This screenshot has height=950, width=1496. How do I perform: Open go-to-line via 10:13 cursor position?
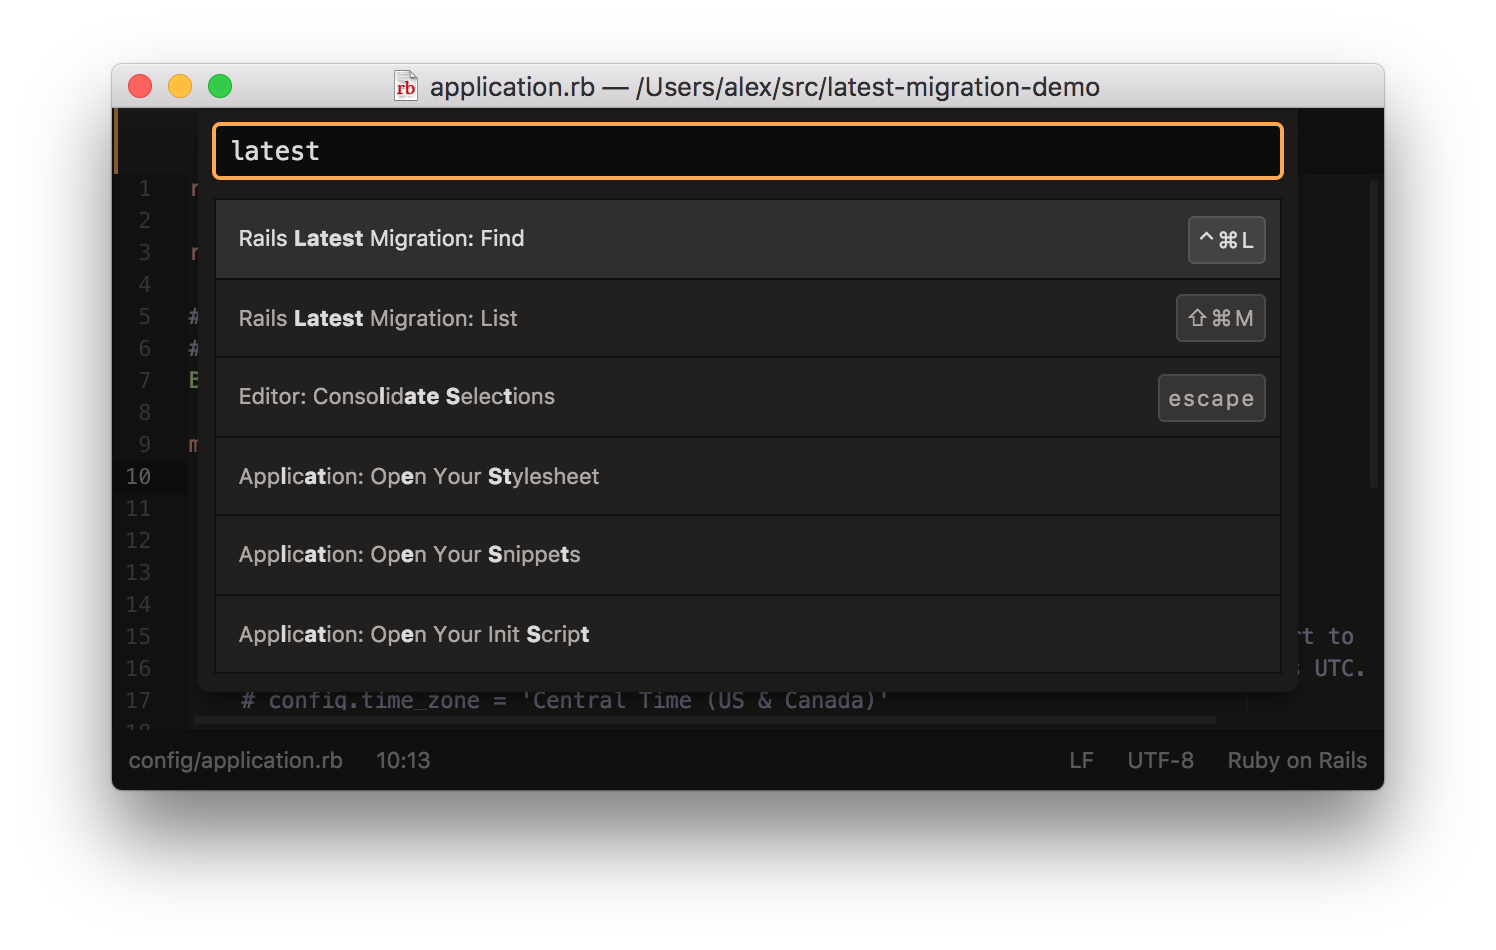point(403,760)
